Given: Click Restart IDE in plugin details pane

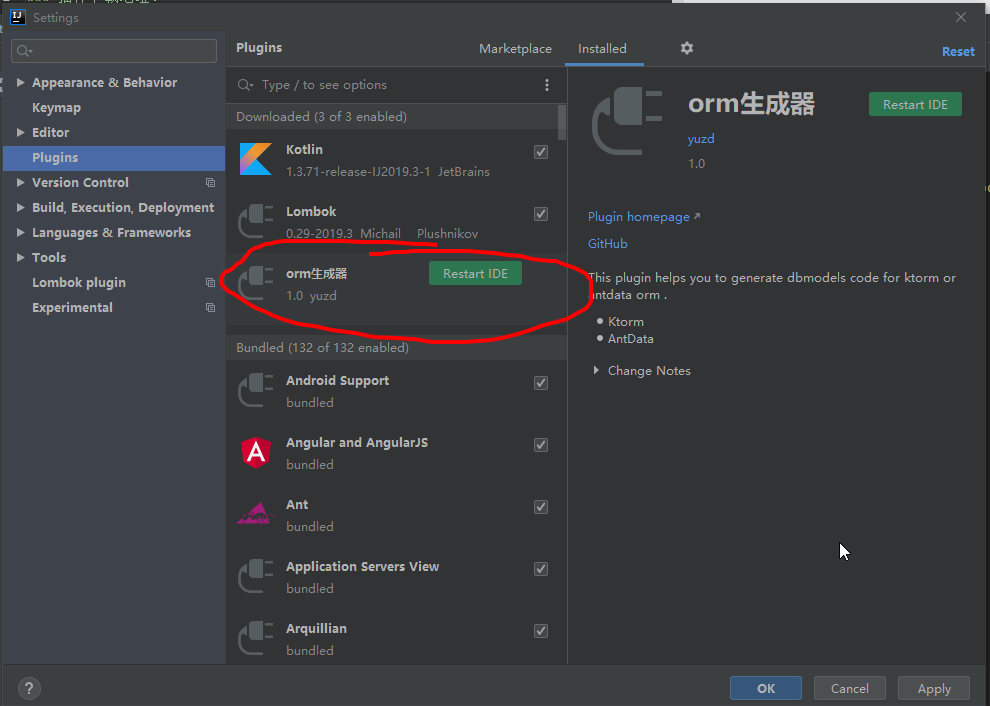Looking at the screenshot, I should (x=915, y=104).
